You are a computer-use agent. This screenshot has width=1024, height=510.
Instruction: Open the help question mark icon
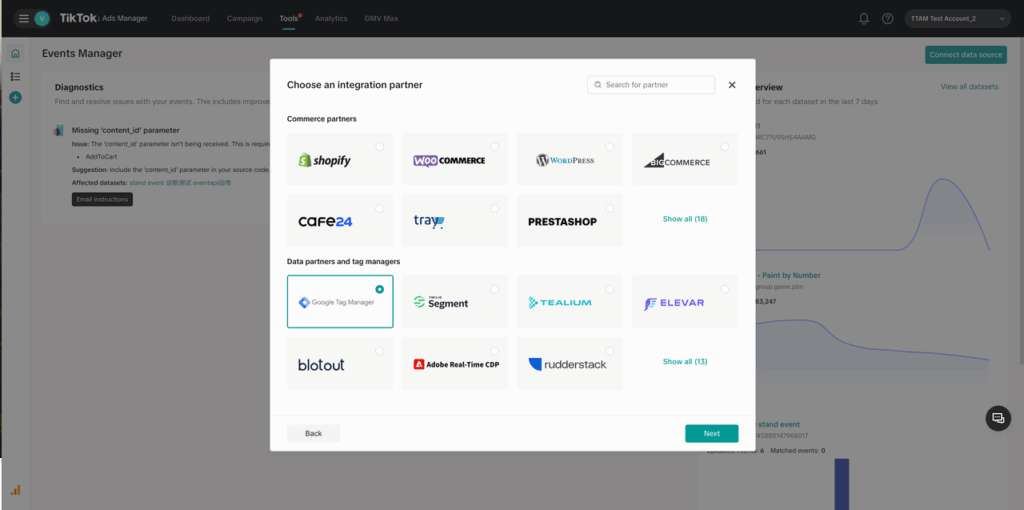(x=888, y=18)
